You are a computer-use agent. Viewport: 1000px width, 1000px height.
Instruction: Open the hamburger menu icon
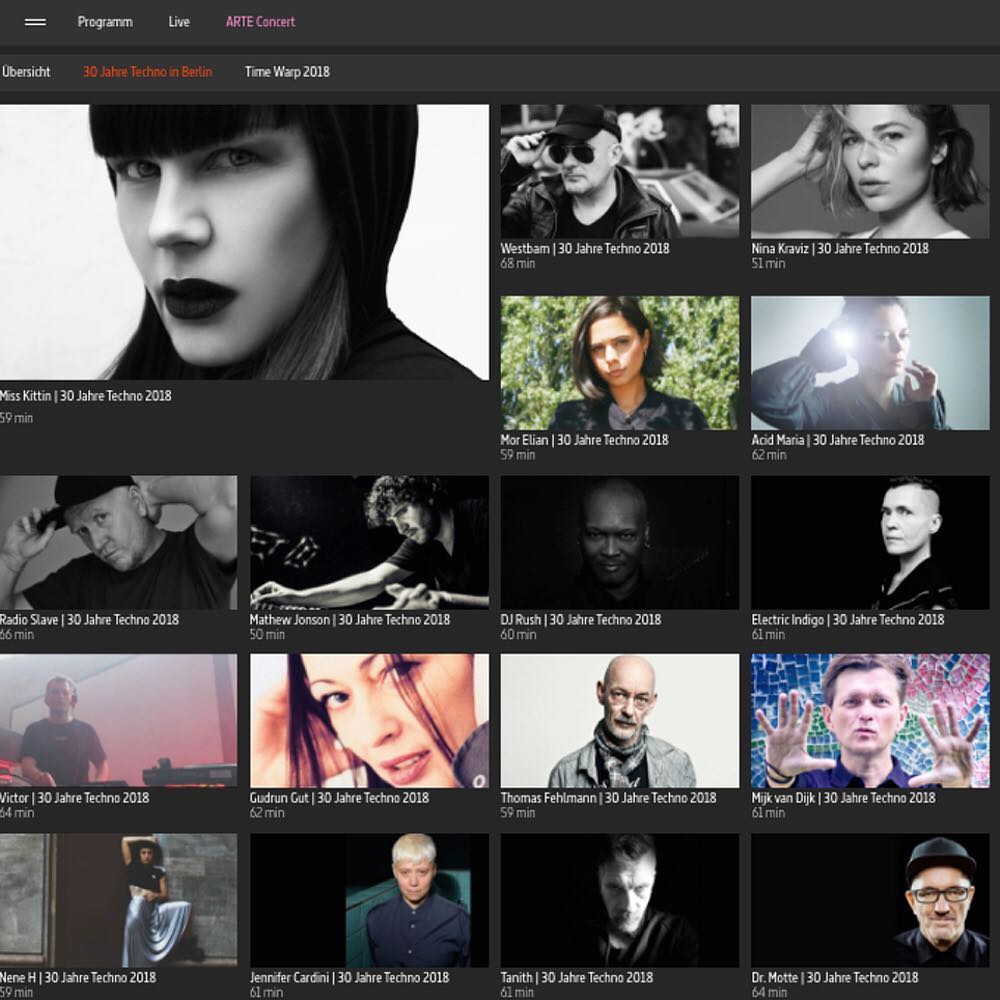pos(35,22)
